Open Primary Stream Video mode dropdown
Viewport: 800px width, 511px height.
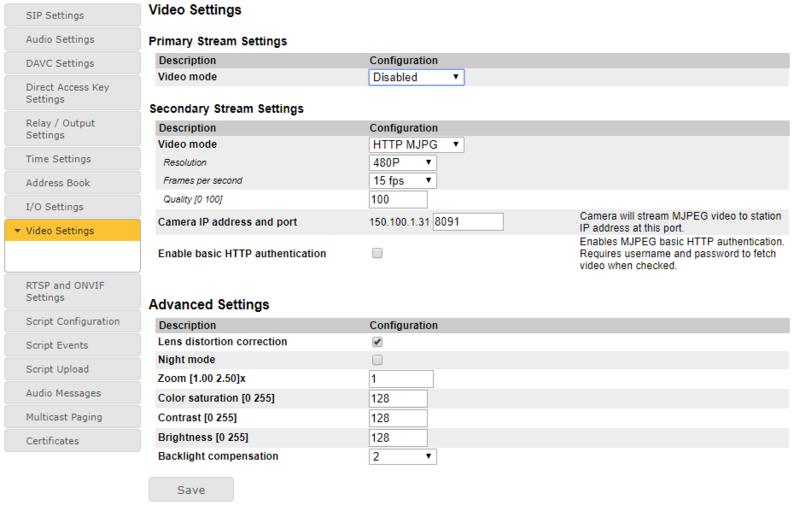(416, 77)
